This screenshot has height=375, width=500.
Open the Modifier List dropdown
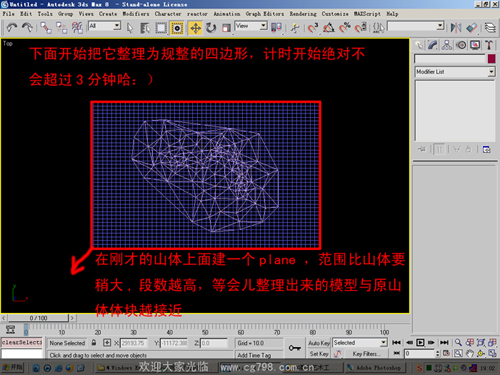(x=455, y=72)
